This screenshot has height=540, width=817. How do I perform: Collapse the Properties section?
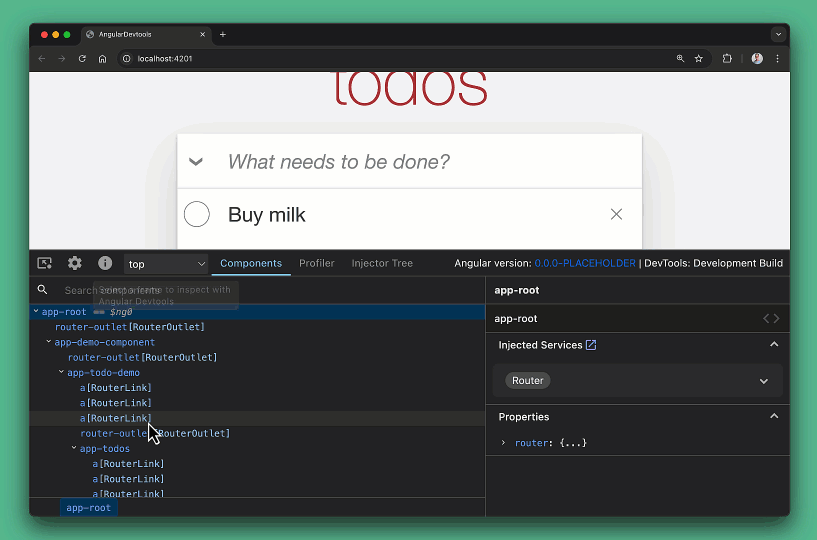coord(774,416)
